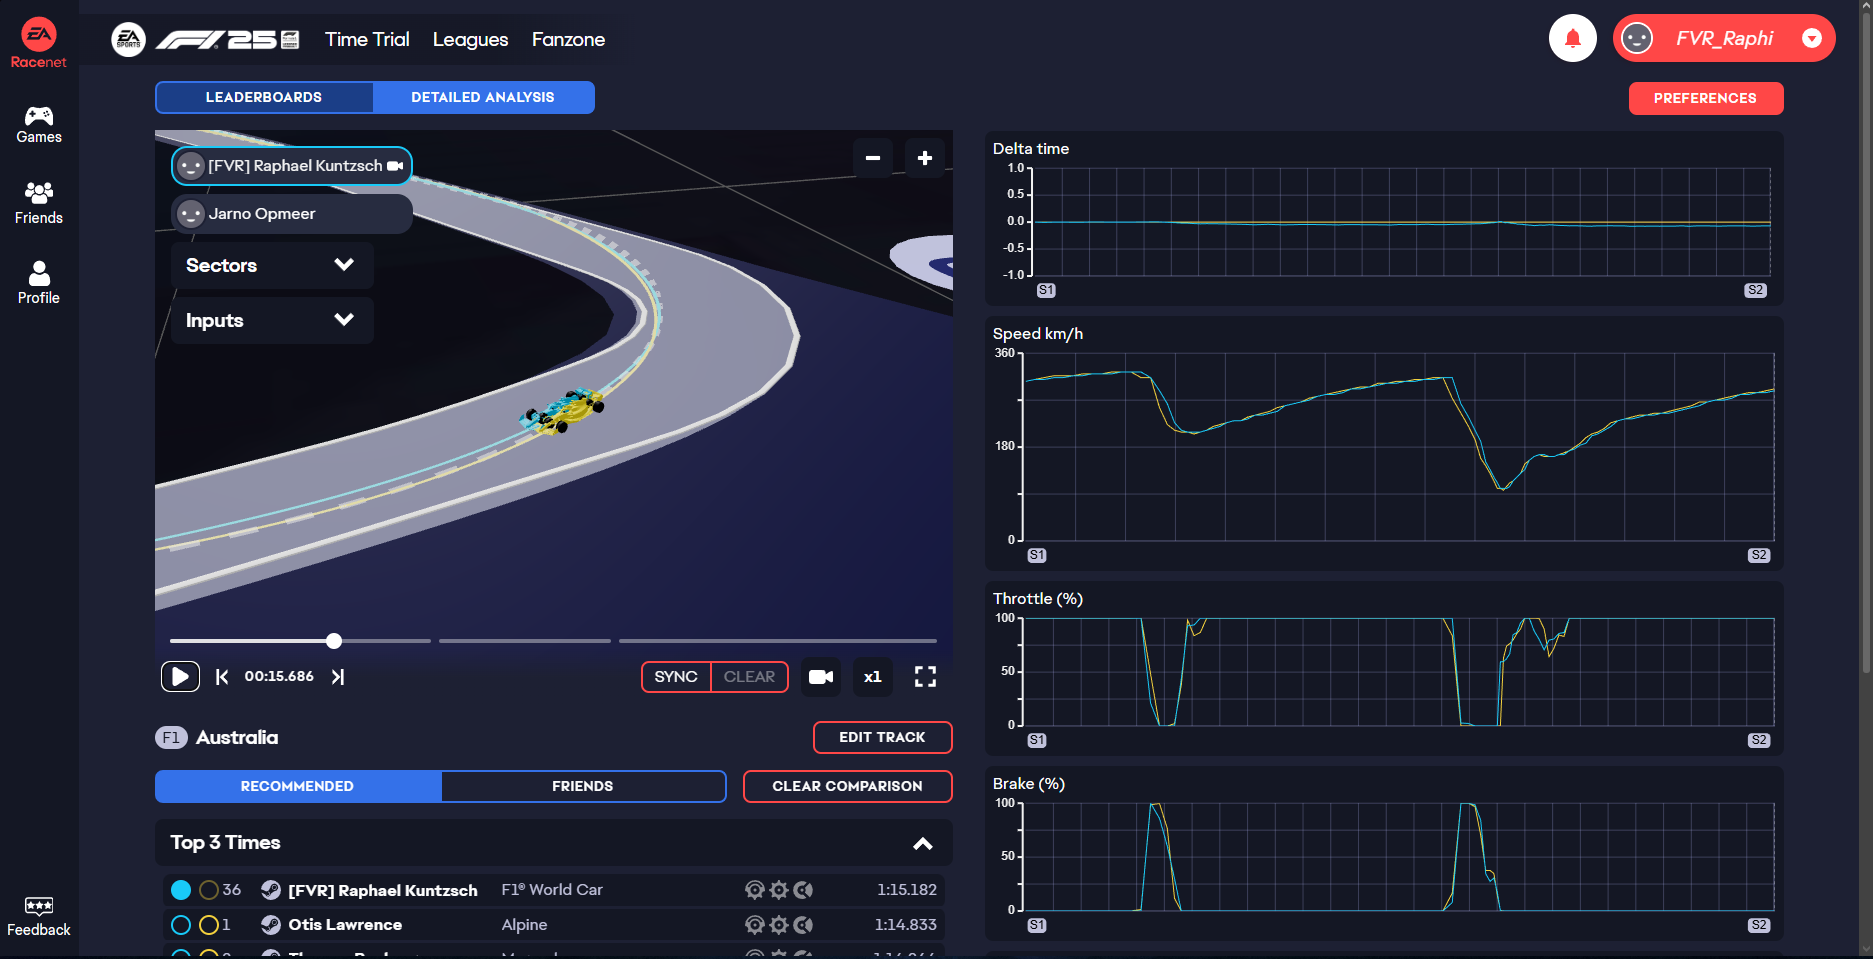Expand the Inputs dropdown
This screenshot has width=1873, height=959.
click(272, 320)
